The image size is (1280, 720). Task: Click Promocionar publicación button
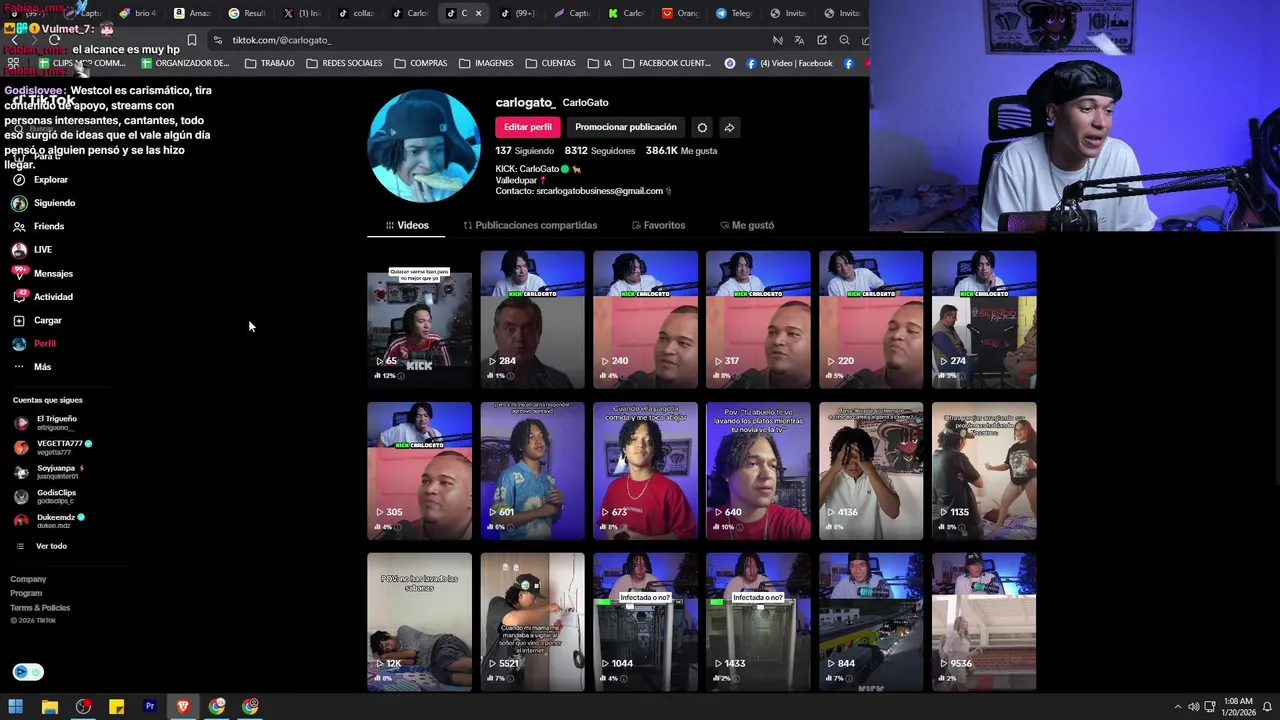pos(626,127)
